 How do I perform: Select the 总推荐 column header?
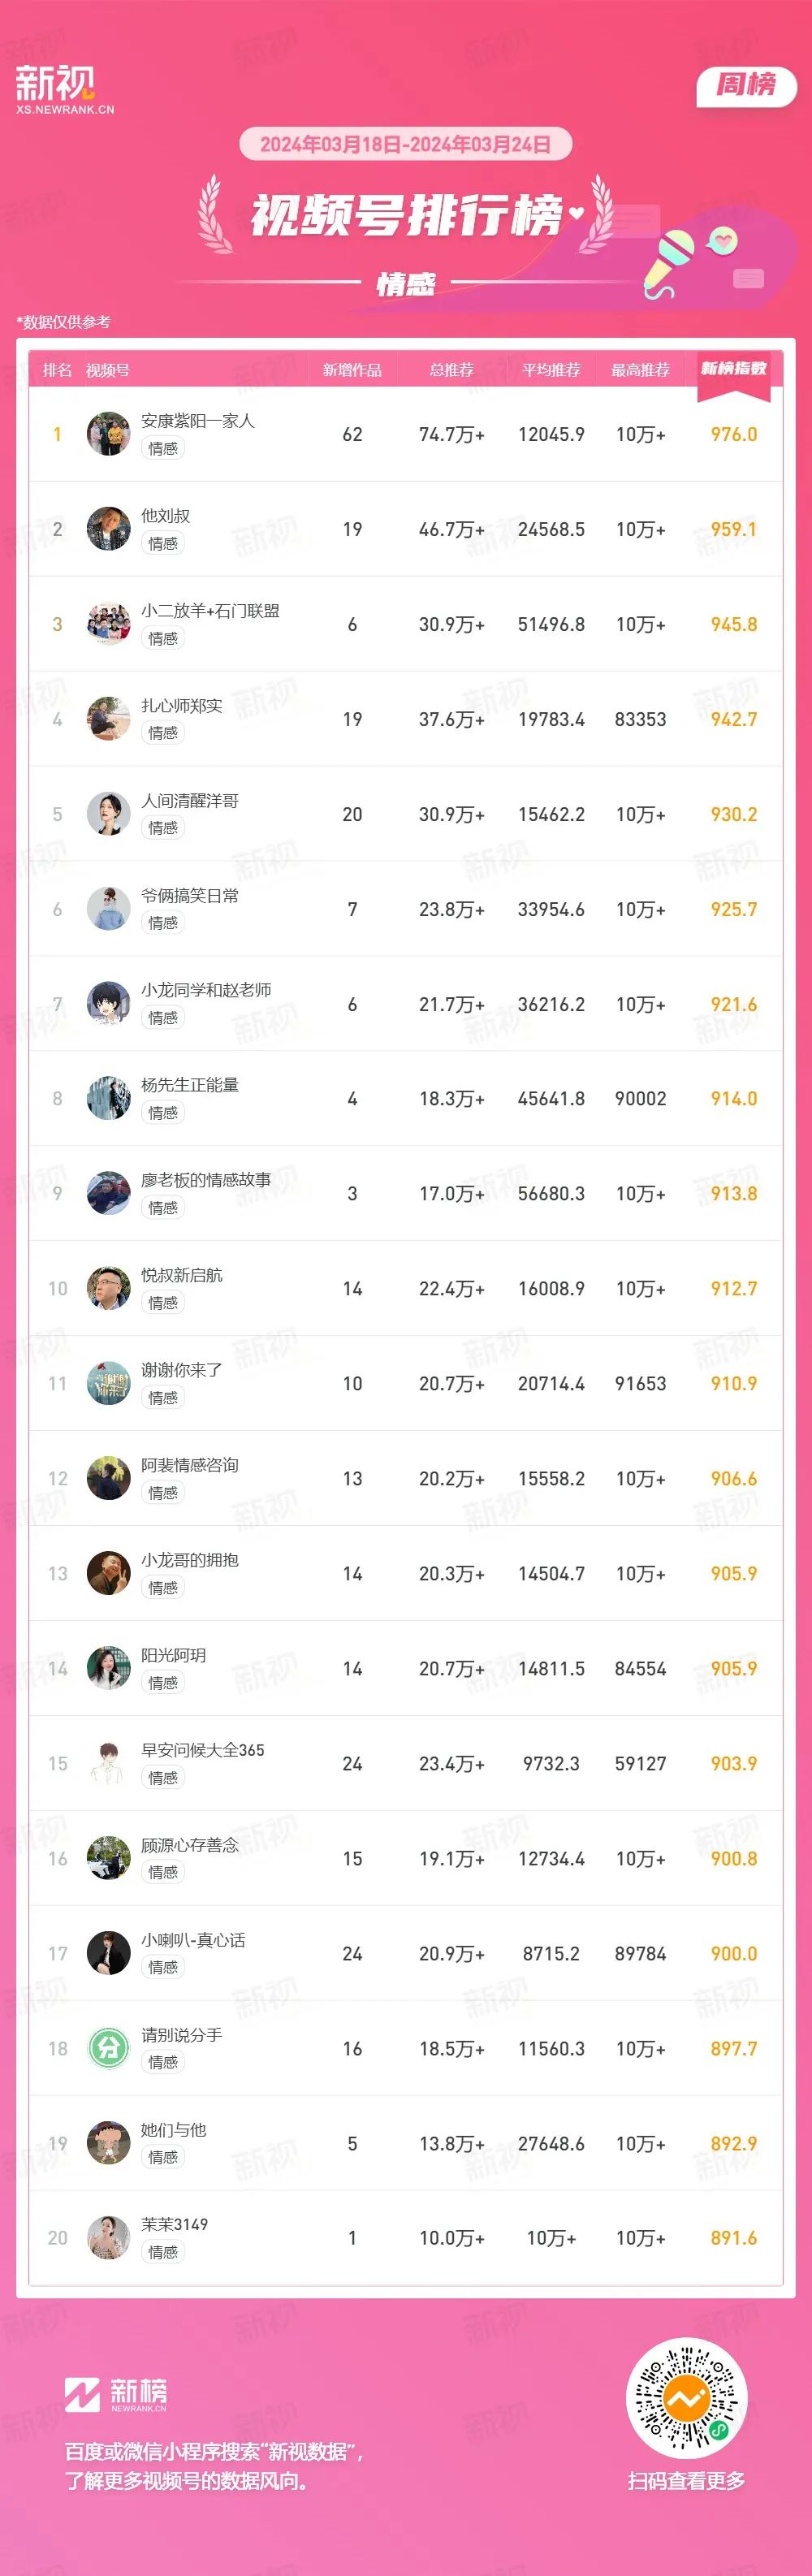tap(451, 370)
